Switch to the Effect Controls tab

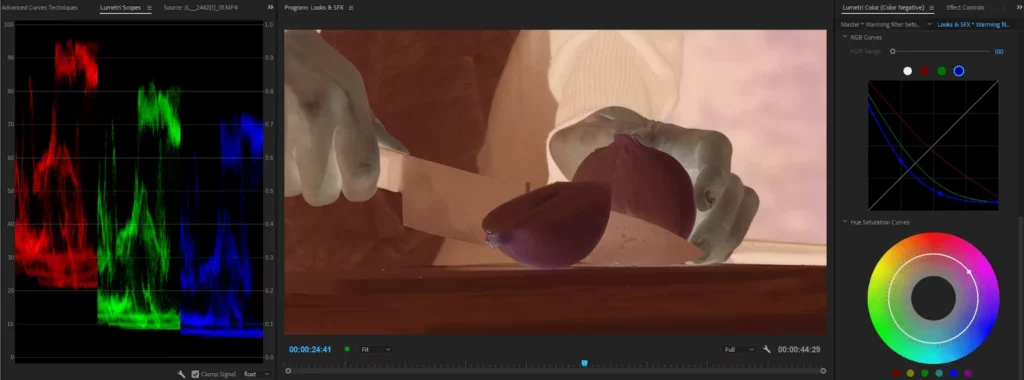tap(965, 8)
